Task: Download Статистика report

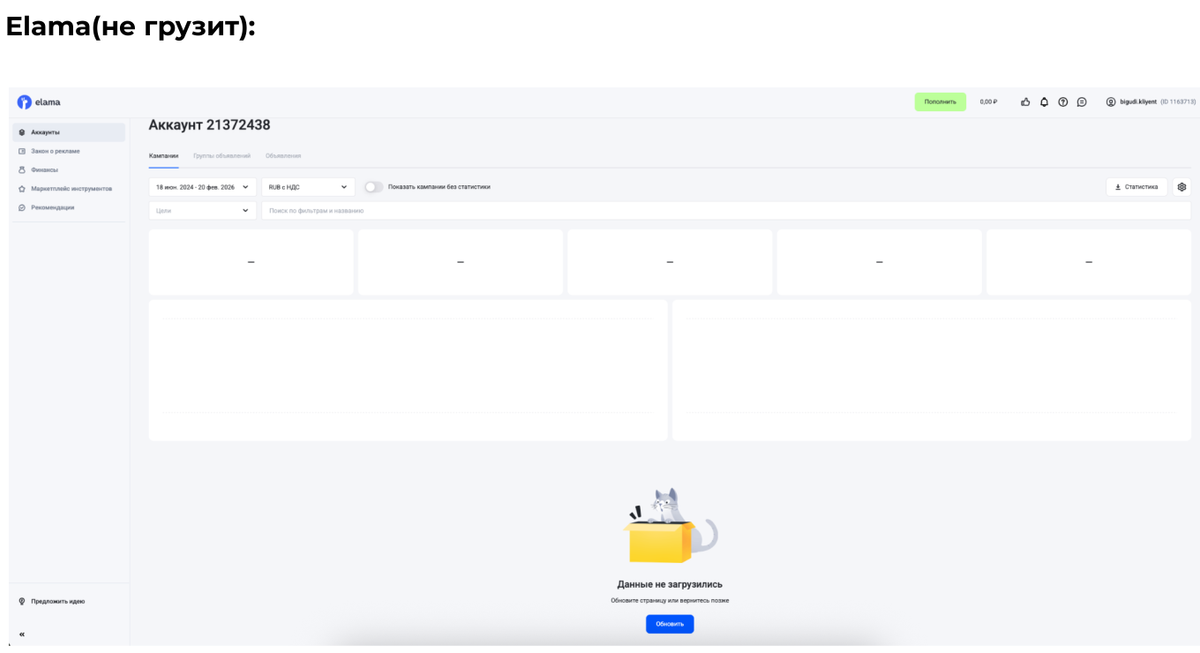Action: [x=1137, y=187]
